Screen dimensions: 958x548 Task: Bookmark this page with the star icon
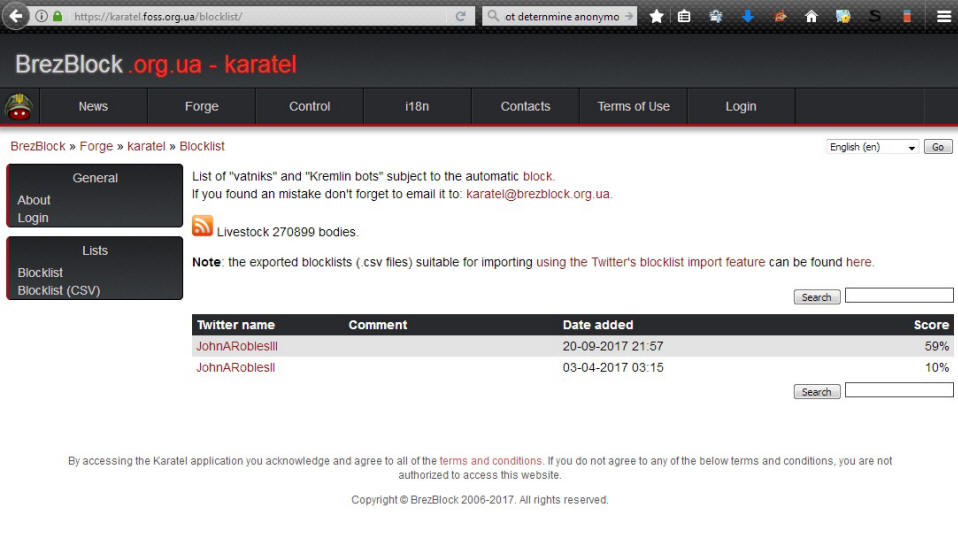(x=656, y=16)
